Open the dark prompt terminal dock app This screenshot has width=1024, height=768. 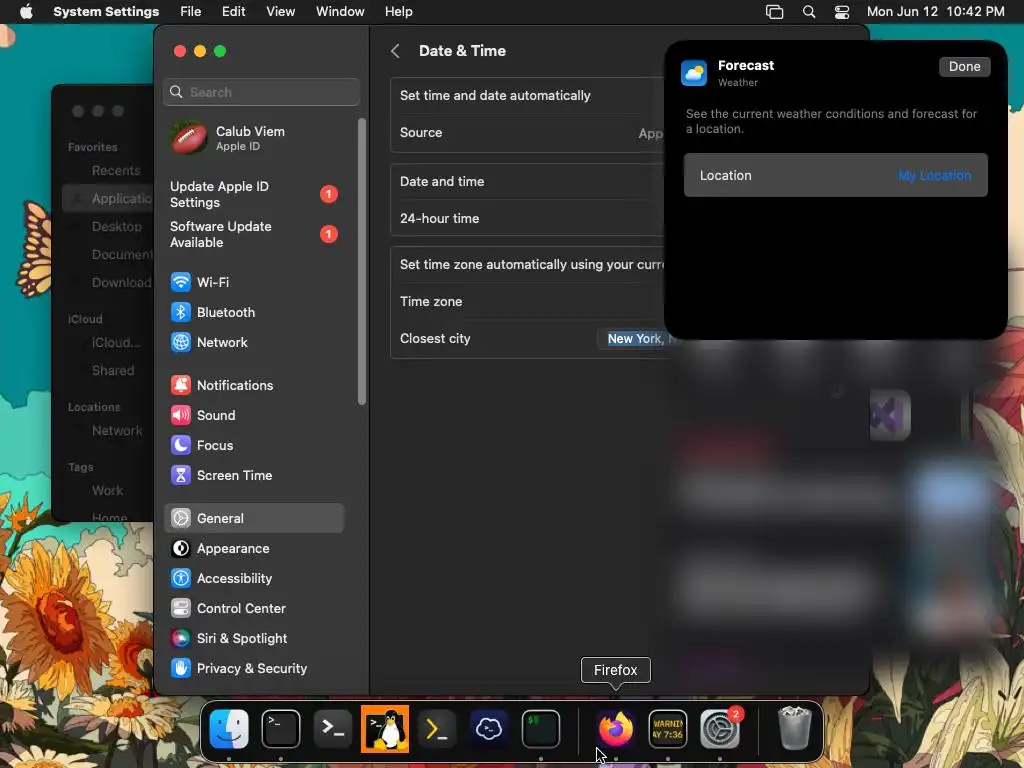pos(333,729)
